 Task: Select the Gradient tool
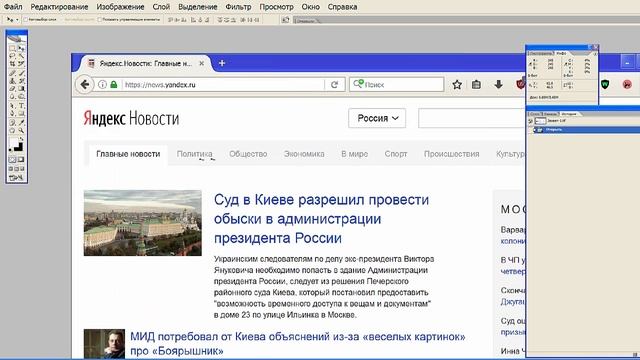coord(21,88)
